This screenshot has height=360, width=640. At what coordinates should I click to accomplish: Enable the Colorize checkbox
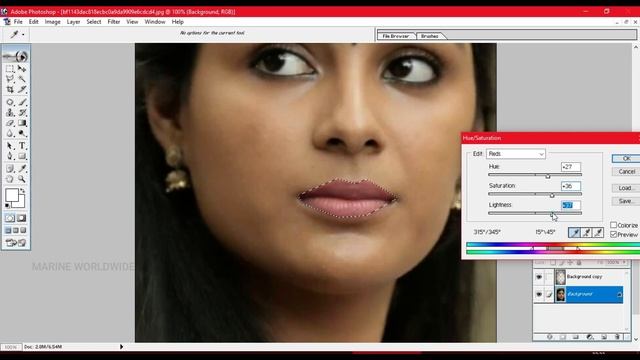613,225
